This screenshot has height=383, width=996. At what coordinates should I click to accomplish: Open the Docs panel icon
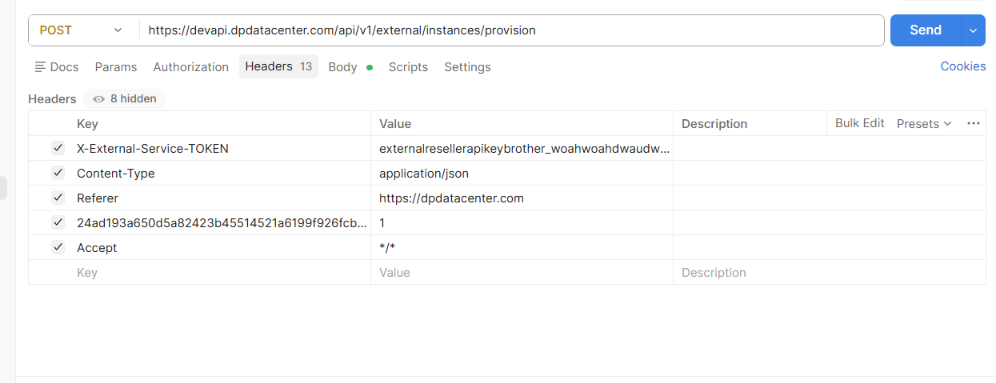[41, 67]
